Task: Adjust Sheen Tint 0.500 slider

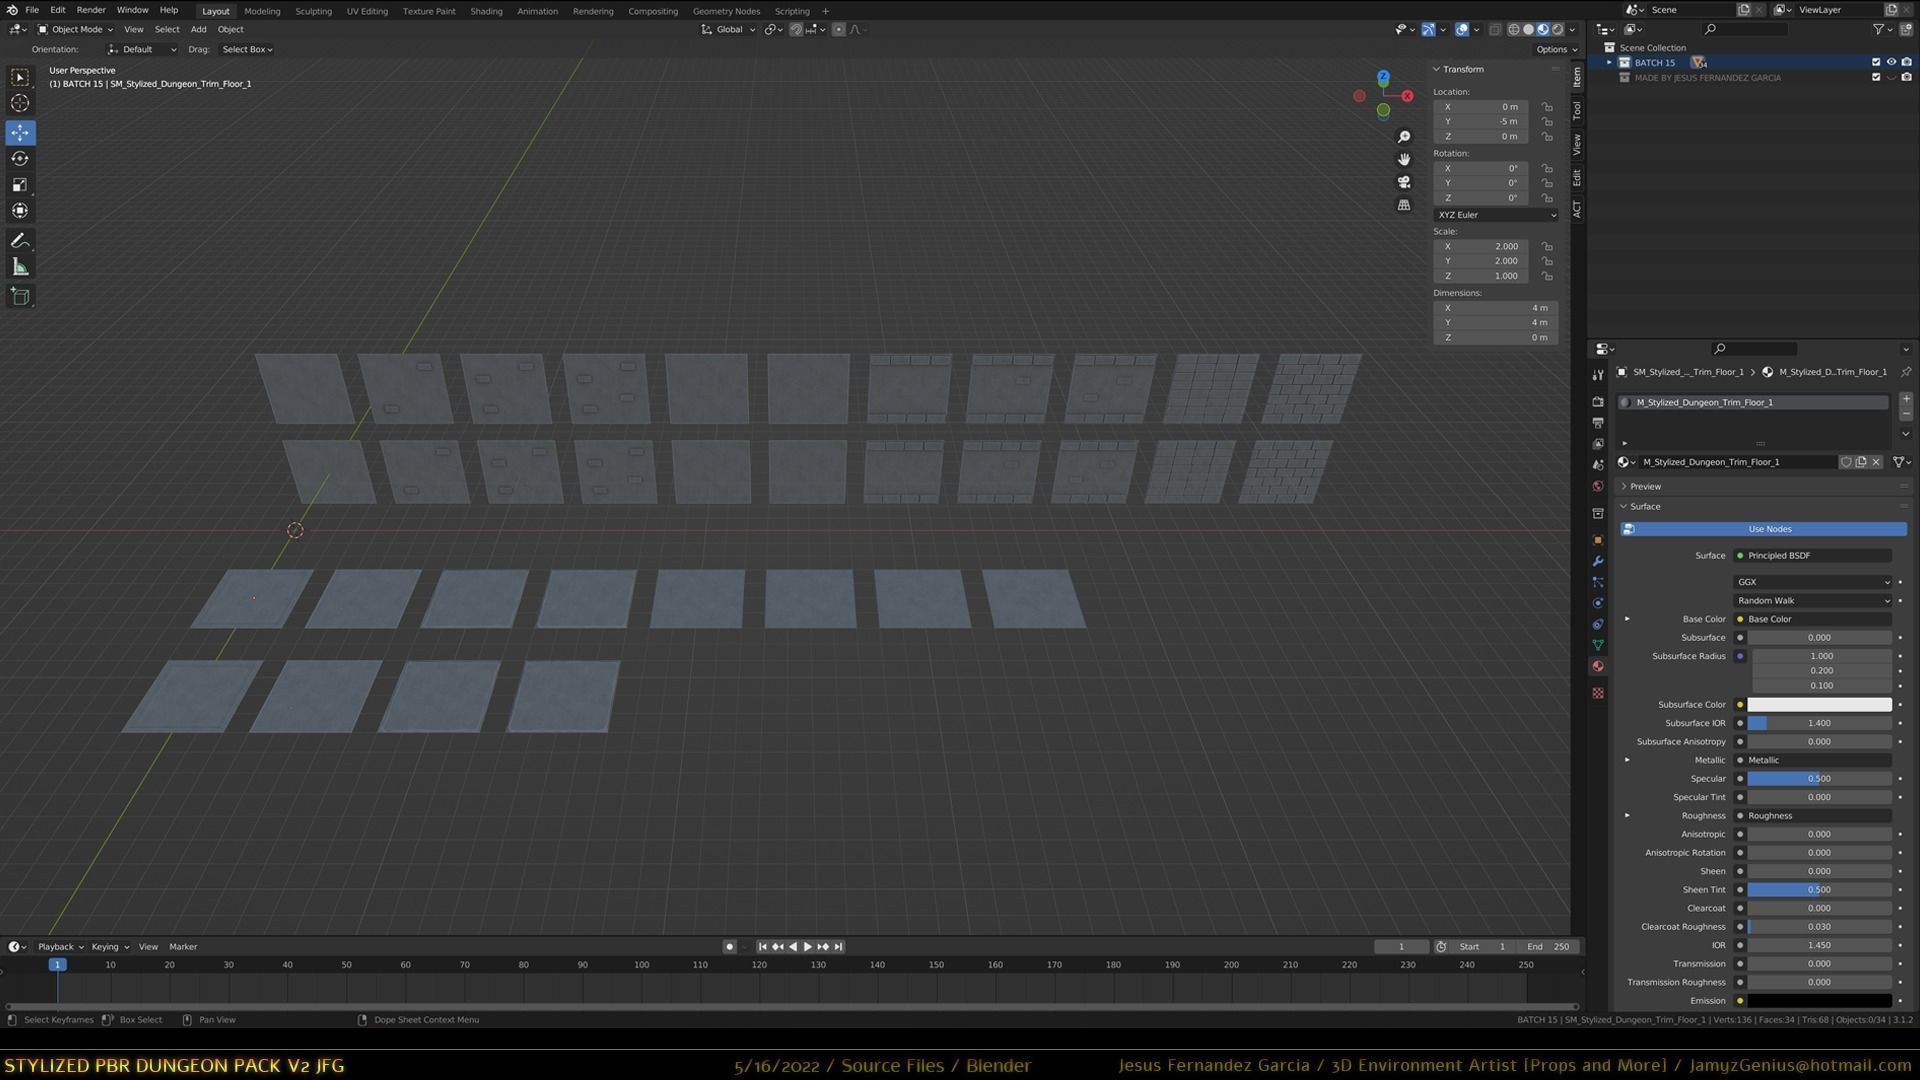Action: [x=1819, y=890]
